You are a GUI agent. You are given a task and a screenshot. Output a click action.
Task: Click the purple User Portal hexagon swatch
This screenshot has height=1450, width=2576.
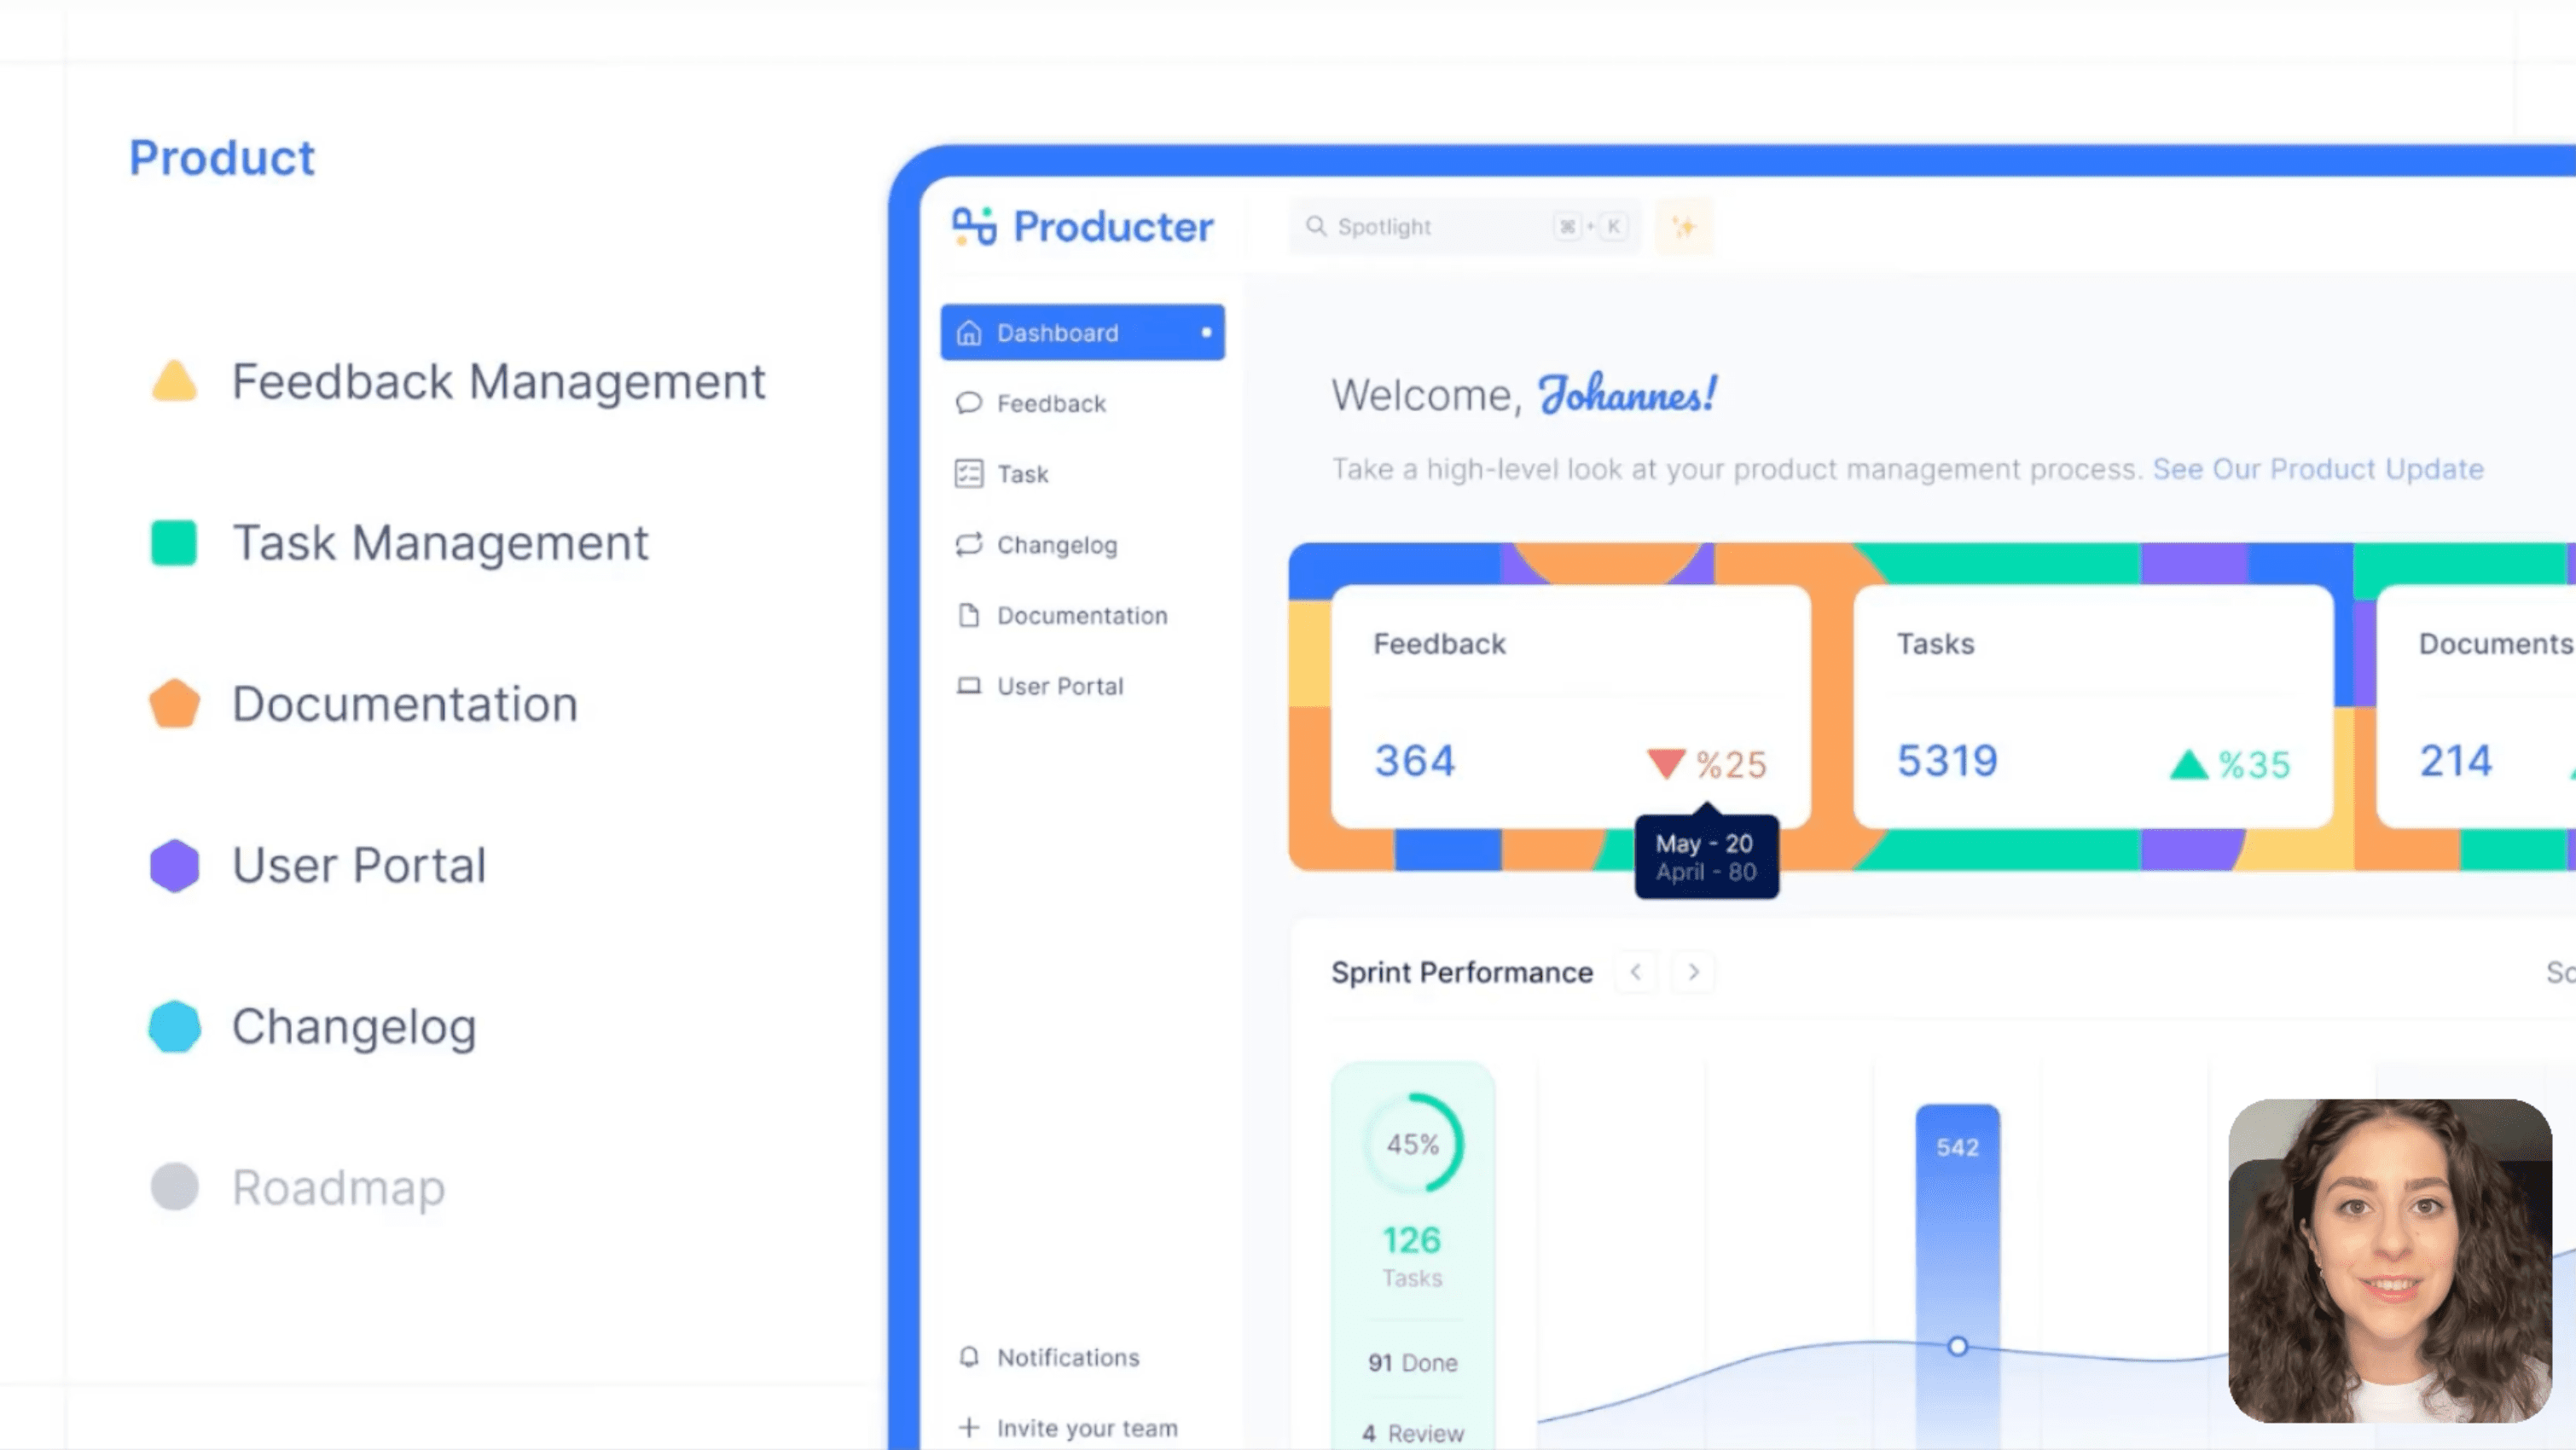coord(175,865)
